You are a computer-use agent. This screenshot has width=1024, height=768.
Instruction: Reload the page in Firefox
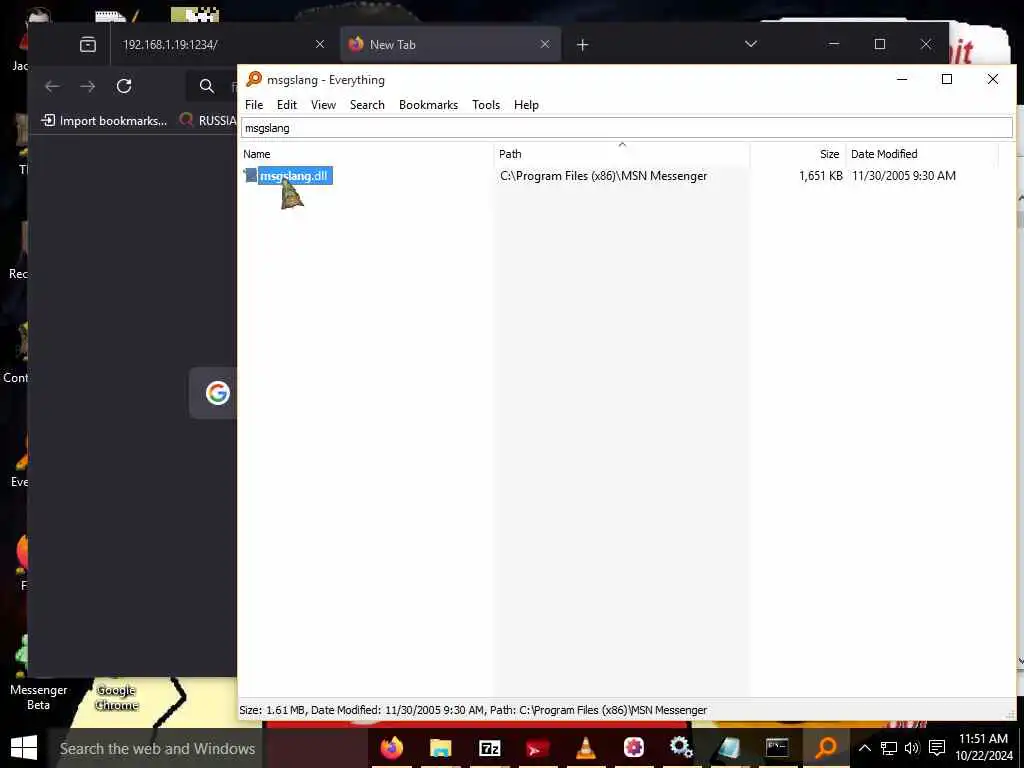pyautogui.click(x=124, y=86)
